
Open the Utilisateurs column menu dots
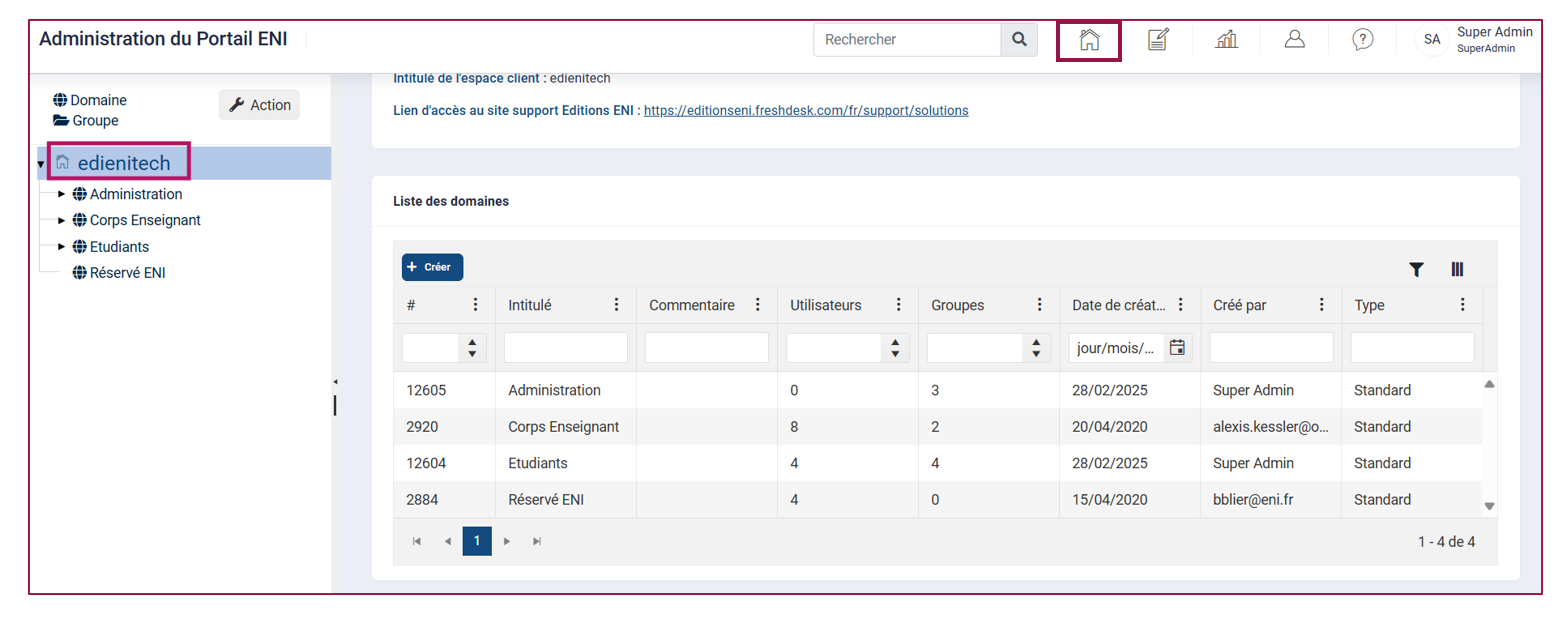pos(899,305)
